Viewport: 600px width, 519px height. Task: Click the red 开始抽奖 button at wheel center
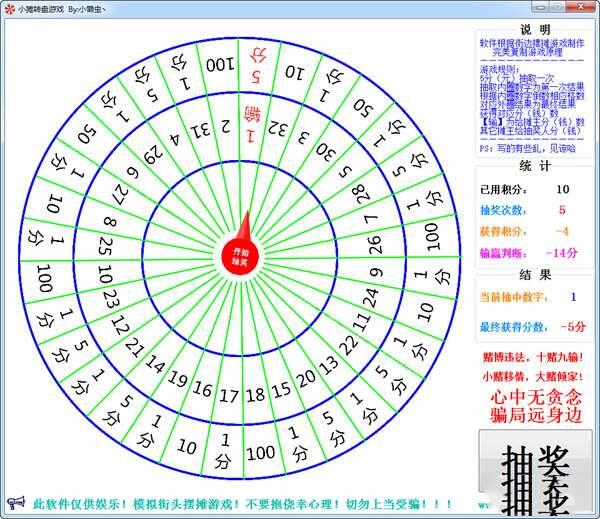click(x=239, y=254)
